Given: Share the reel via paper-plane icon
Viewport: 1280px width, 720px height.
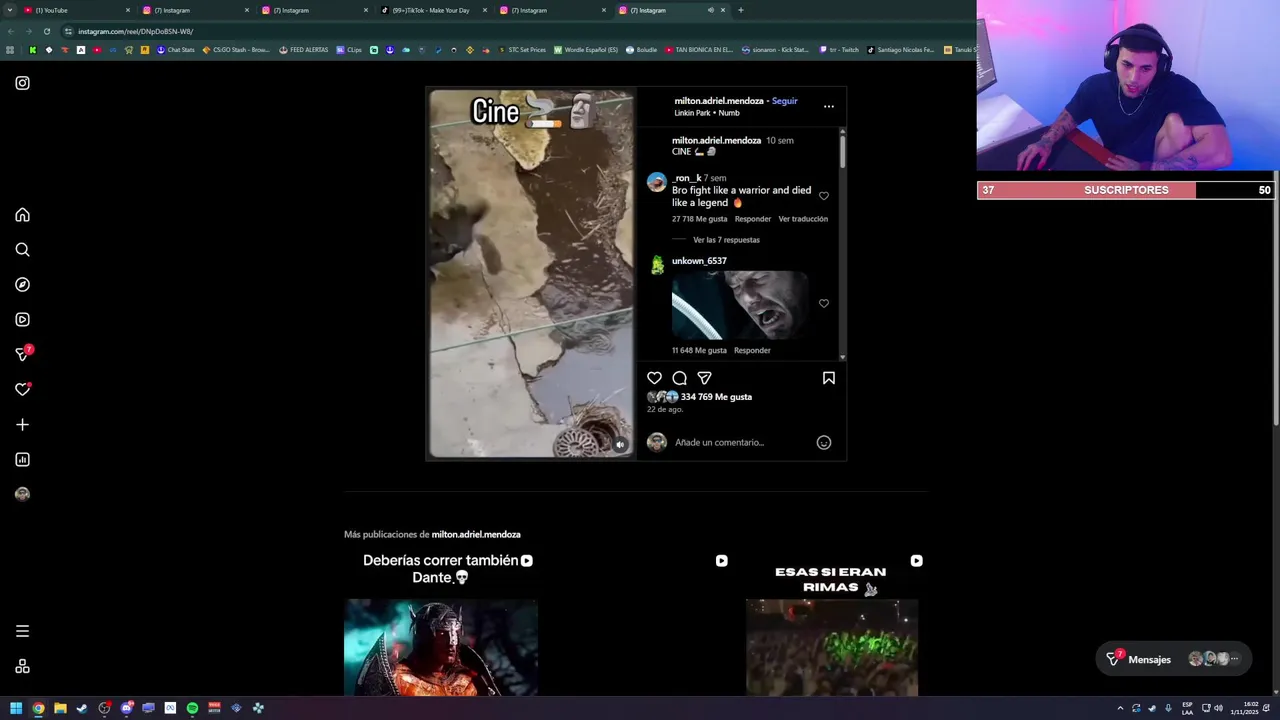Looking at the screenshot, I should 704,378.
